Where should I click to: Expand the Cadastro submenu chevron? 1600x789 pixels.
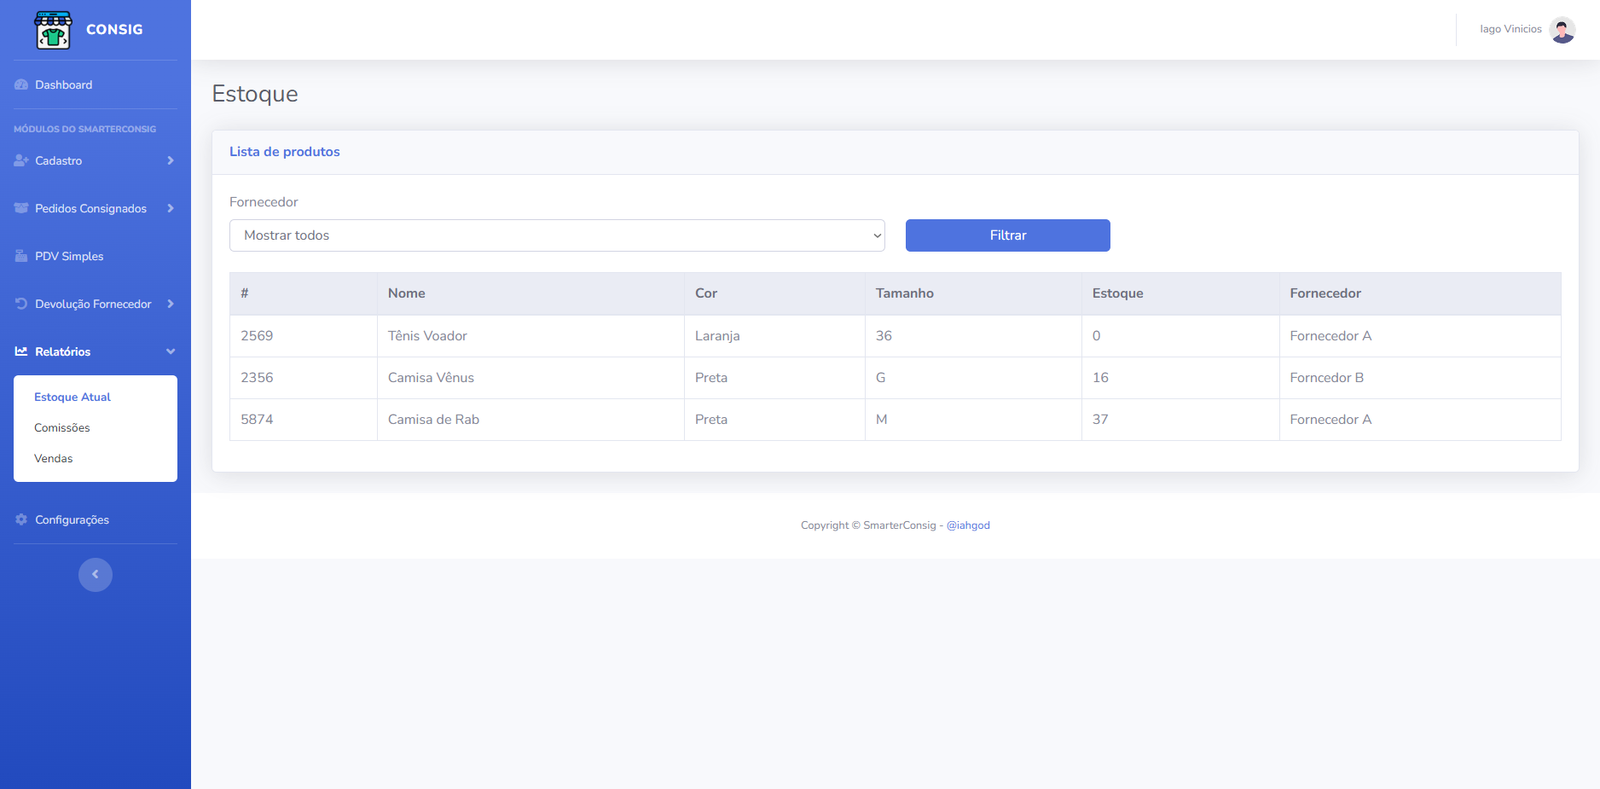(171, 161)
